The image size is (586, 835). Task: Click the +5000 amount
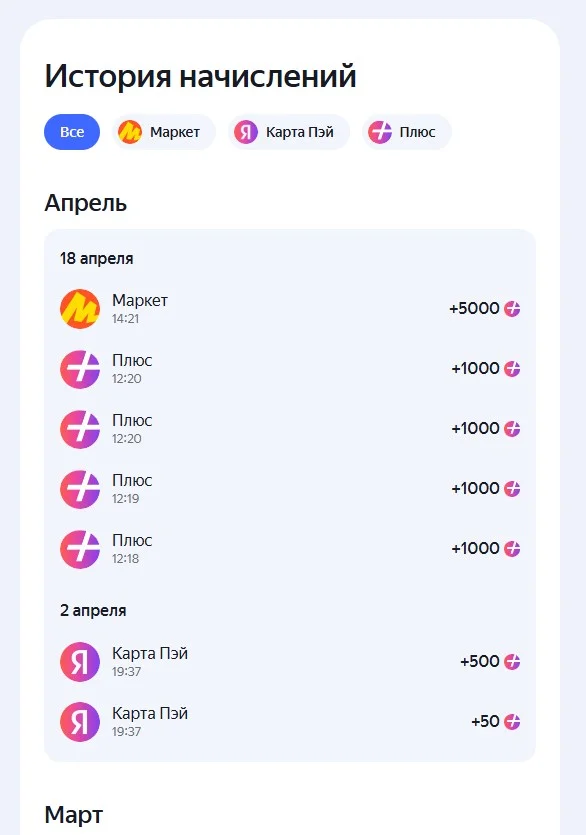[x=474, y=308]
